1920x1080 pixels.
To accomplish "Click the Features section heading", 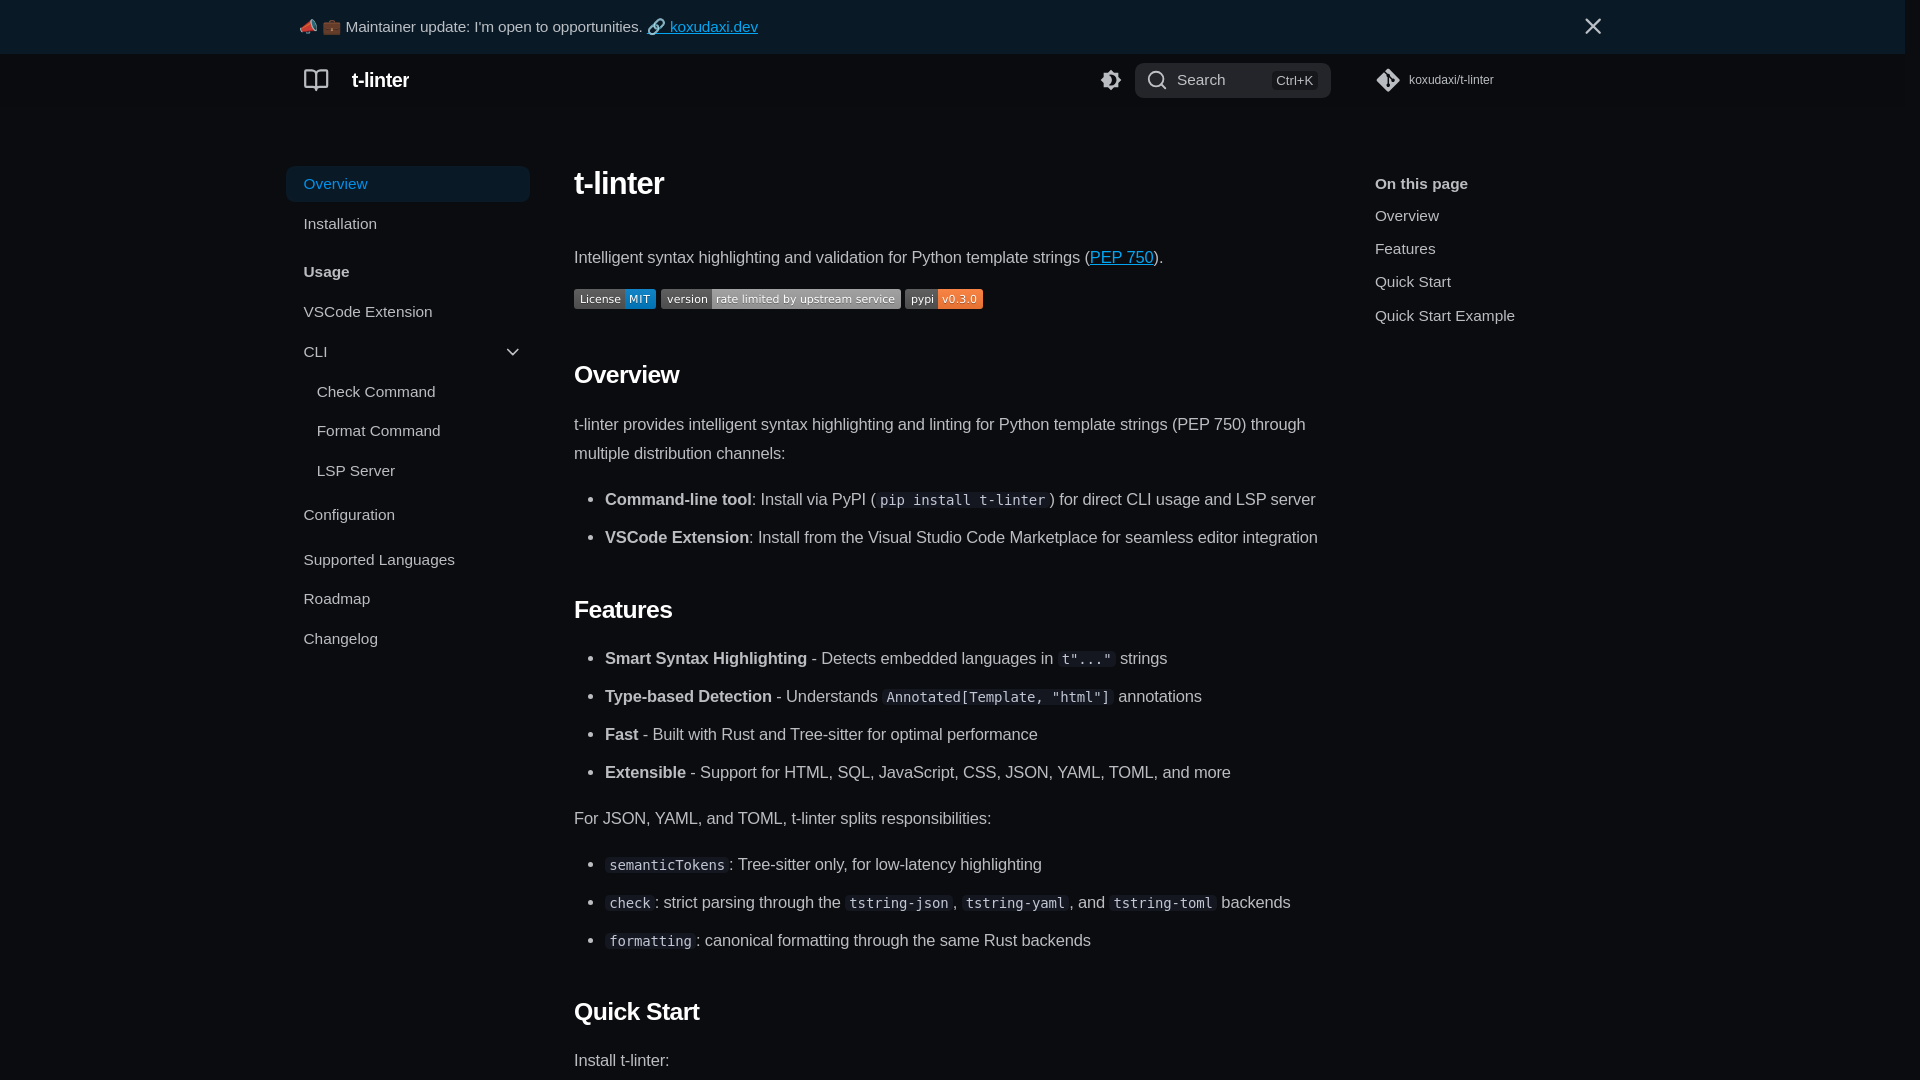I will [623, 610].
